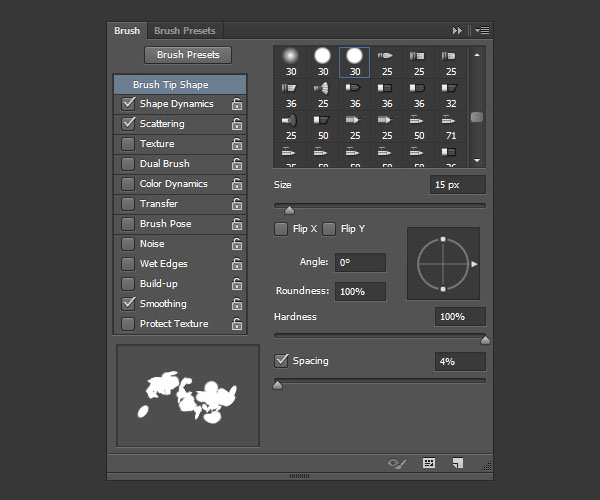Image resolution: width=600 pixels, height=500 pixels.
Task: Tick the Brush Pose checkbox
Action: pyautogui.click(x=128, y=224)
